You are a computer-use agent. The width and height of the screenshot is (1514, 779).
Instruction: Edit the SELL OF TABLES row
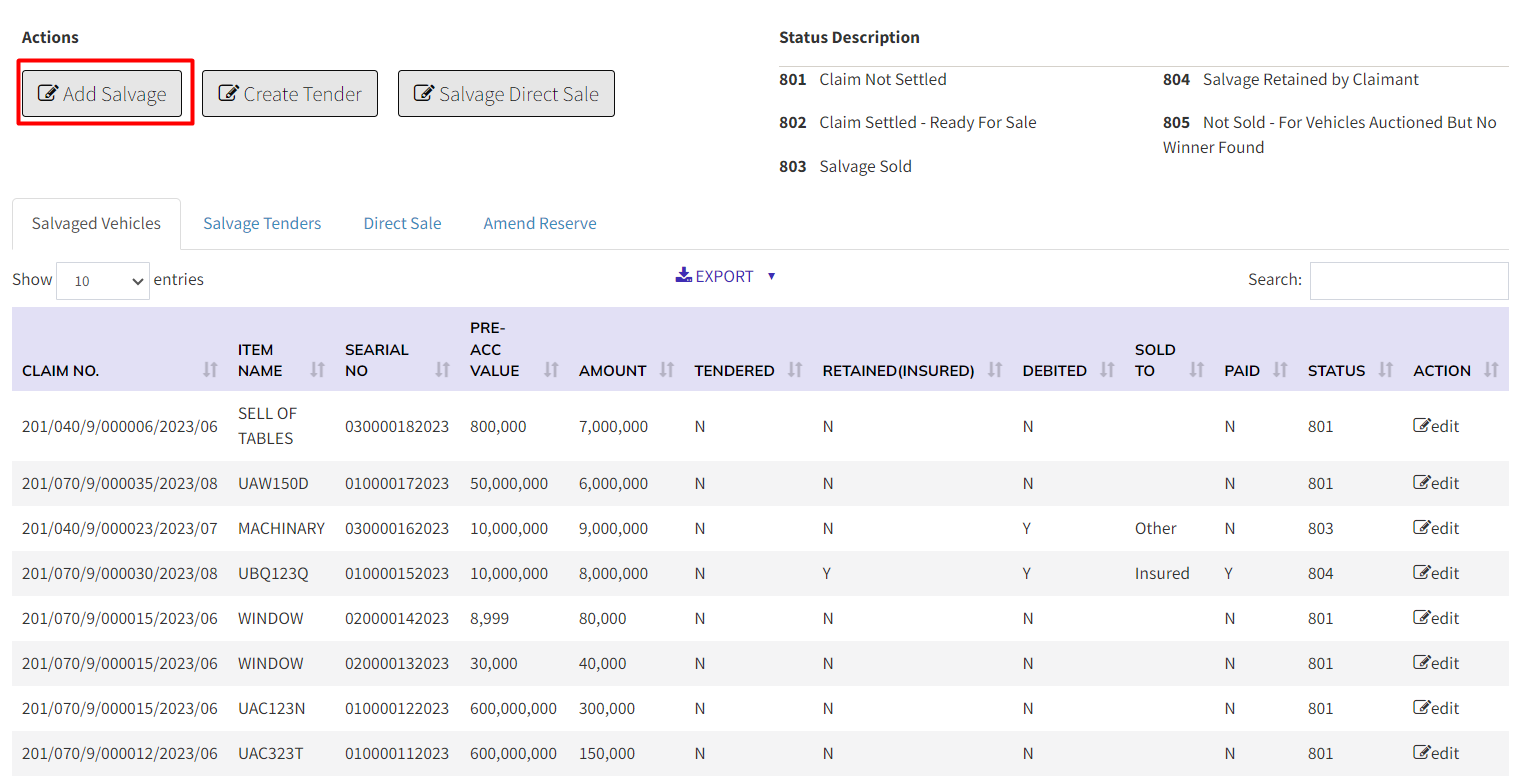(x=1436, y=426)
